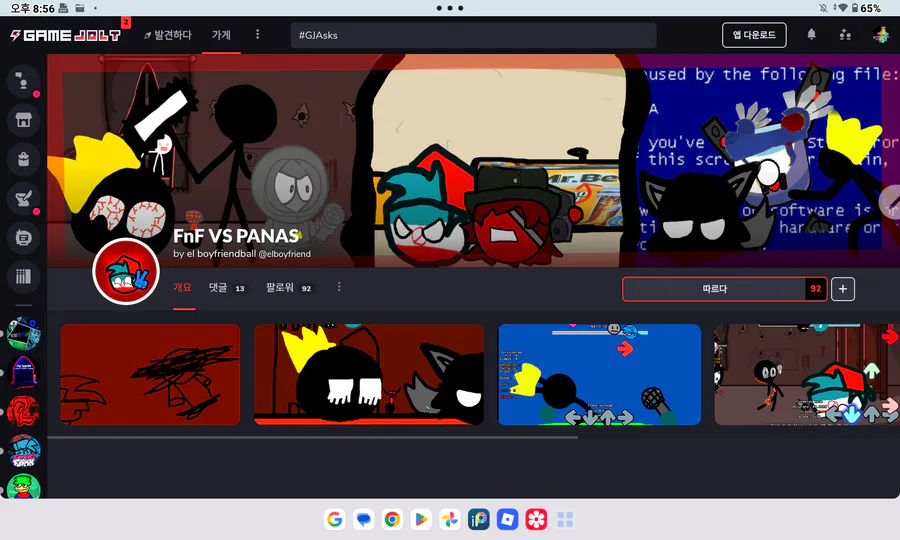Open the top navigation more-options dots
900x540 pixels.
coord(257,34)
